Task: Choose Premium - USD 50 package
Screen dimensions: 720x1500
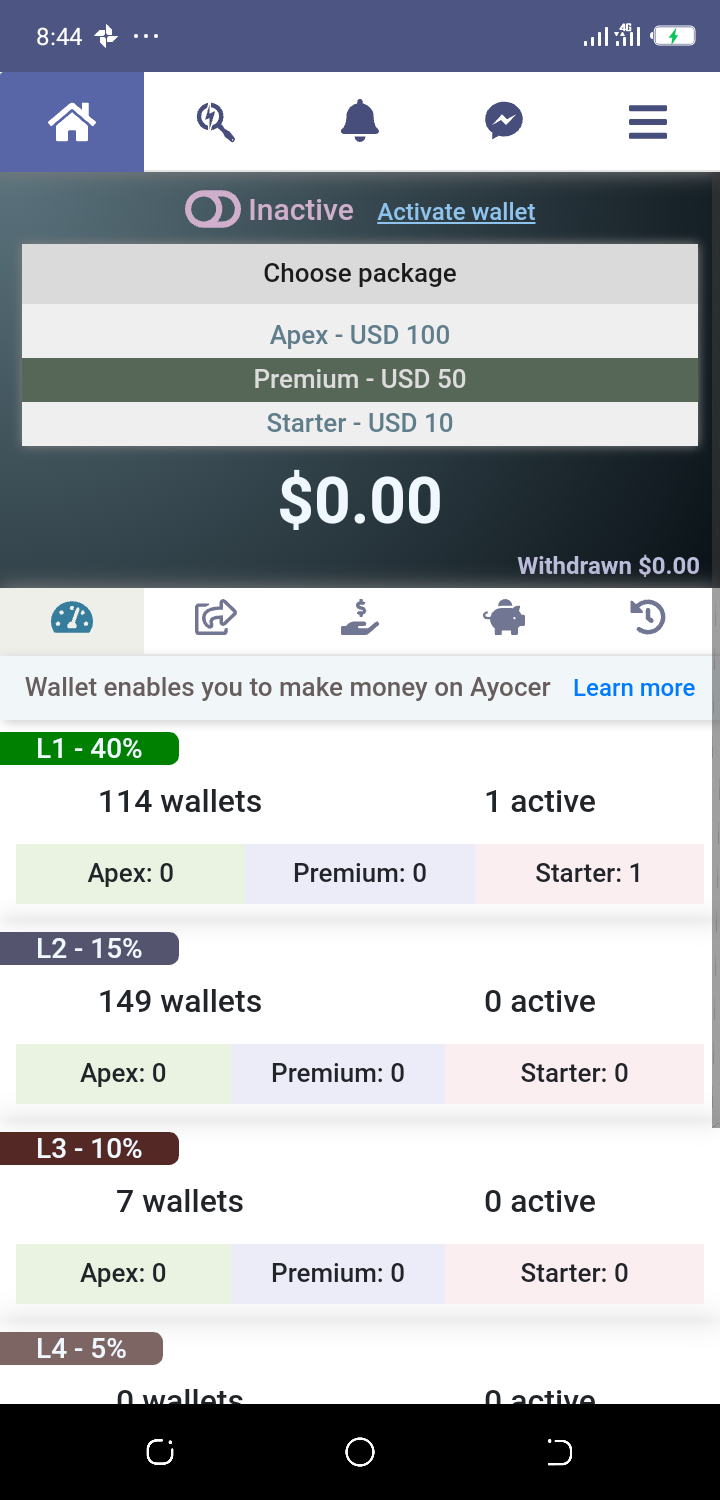Action: coord(360,379)
